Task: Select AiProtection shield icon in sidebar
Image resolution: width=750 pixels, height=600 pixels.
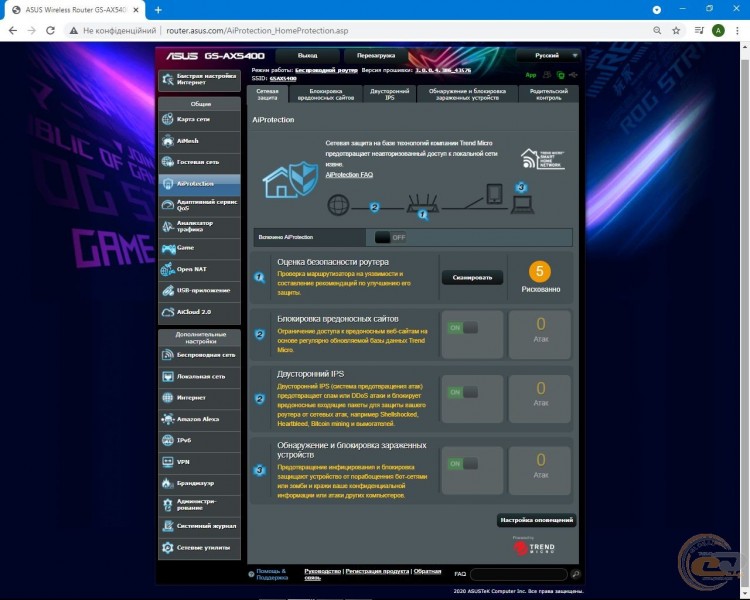Action: [x=167, y=184]
